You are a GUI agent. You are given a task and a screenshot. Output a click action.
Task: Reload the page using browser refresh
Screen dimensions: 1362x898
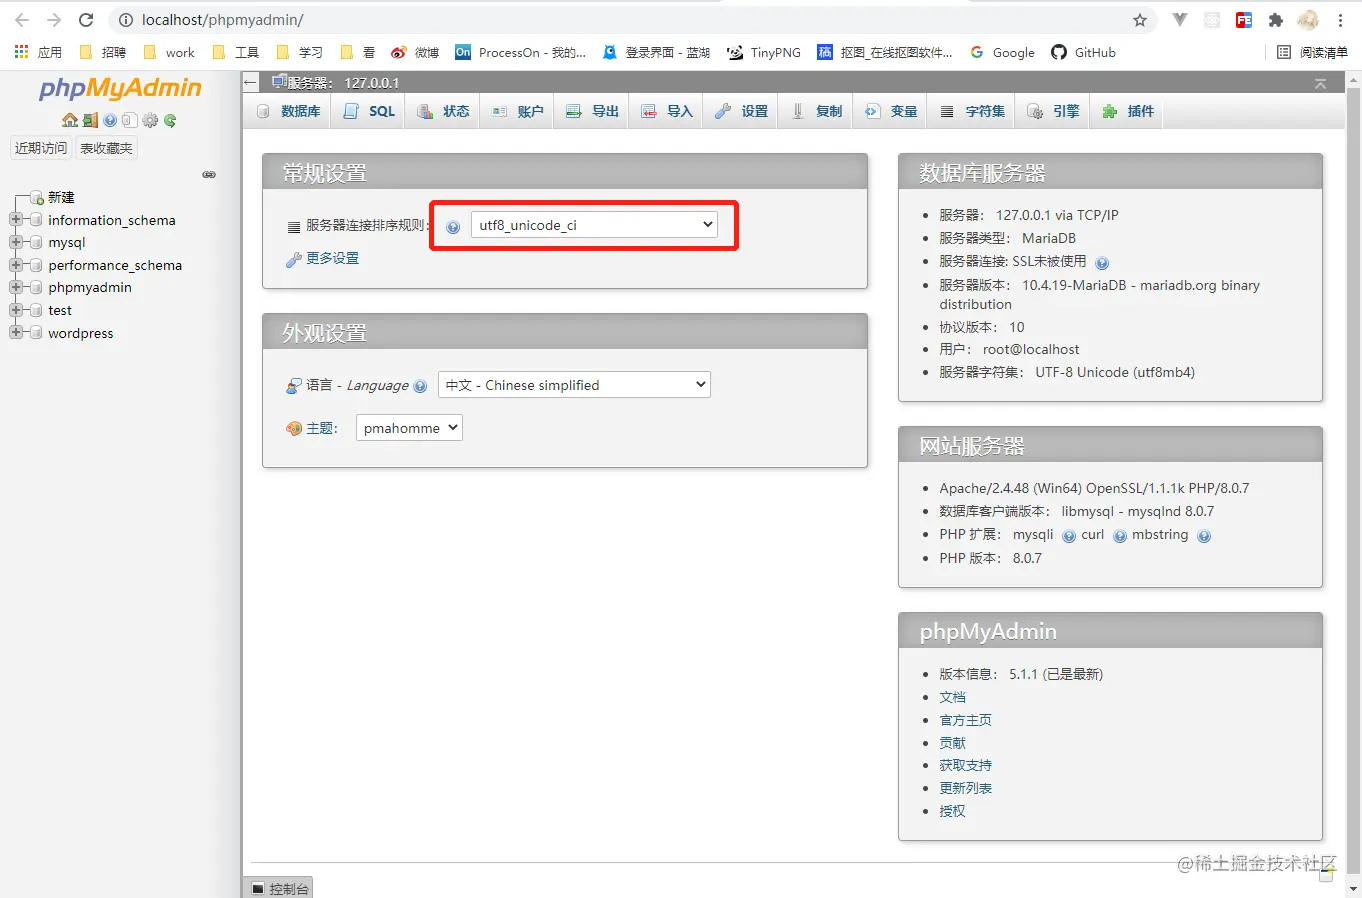point(86,20)
